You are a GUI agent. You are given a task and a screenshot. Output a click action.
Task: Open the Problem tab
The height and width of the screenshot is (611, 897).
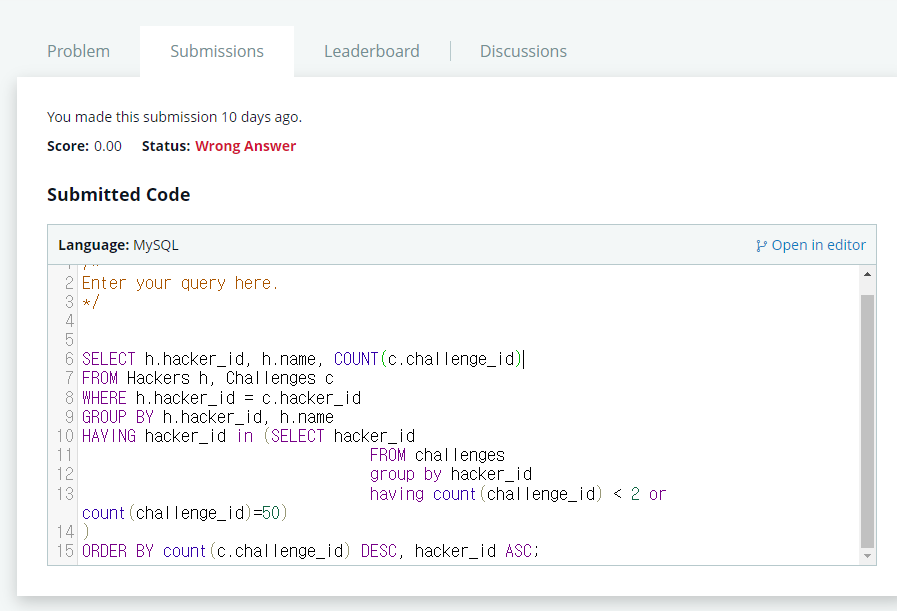(78, 51)
